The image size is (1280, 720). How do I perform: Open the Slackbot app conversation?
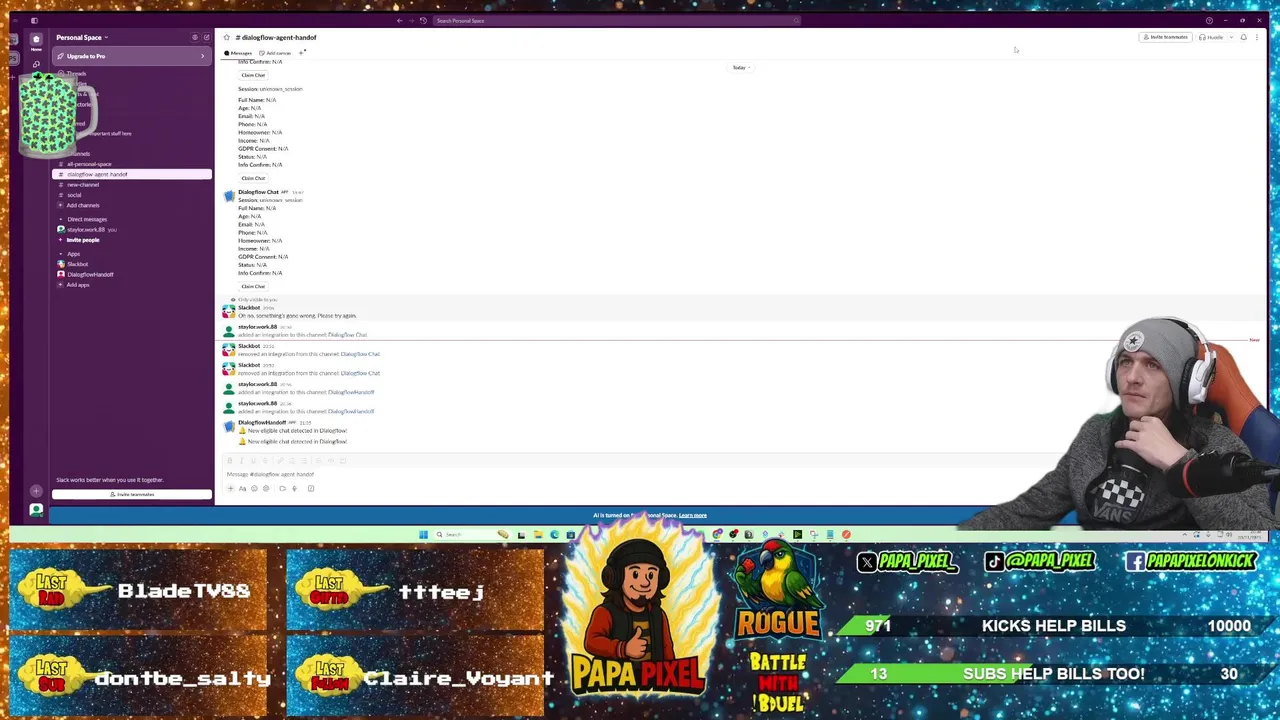77,264
